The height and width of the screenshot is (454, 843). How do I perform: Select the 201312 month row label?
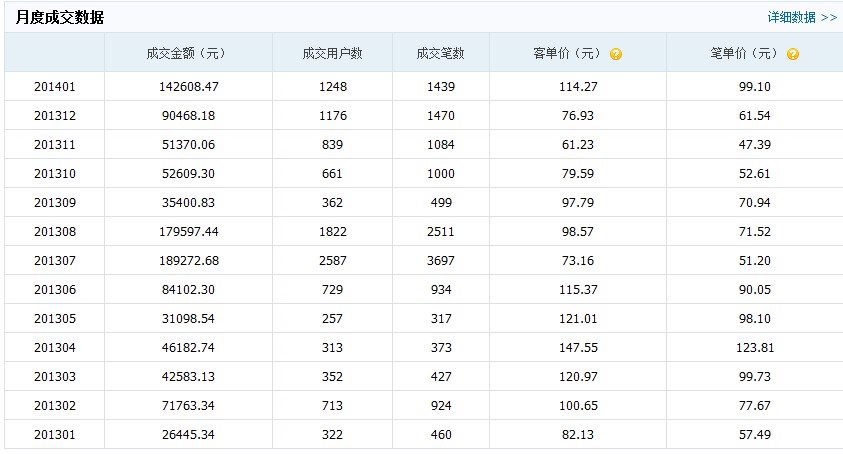click(54, 116)
